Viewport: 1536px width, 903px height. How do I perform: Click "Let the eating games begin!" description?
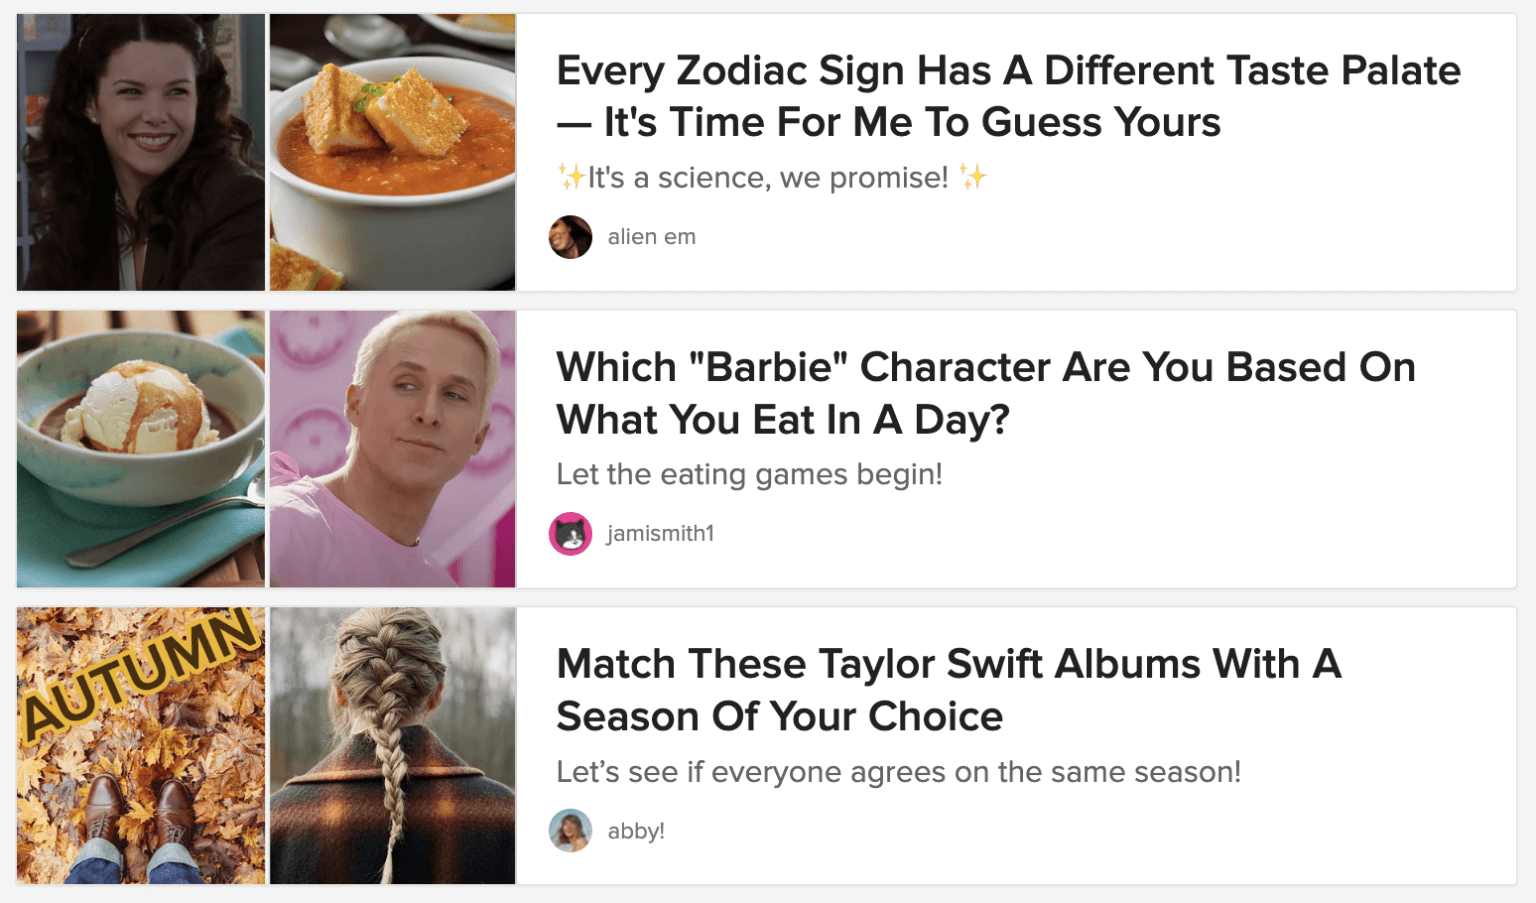(749, 474)
